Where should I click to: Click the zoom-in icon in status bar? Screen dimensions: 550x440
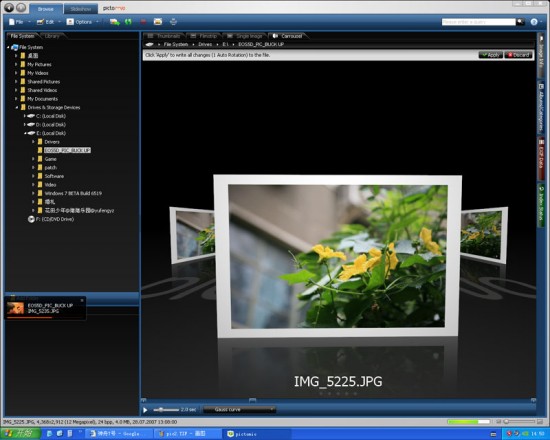click(540, 421)
